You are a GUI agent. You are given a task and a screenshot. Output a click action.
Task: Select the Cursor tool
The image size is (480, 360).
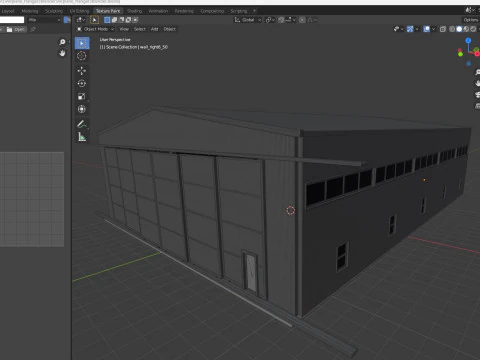tap(82, 56)
